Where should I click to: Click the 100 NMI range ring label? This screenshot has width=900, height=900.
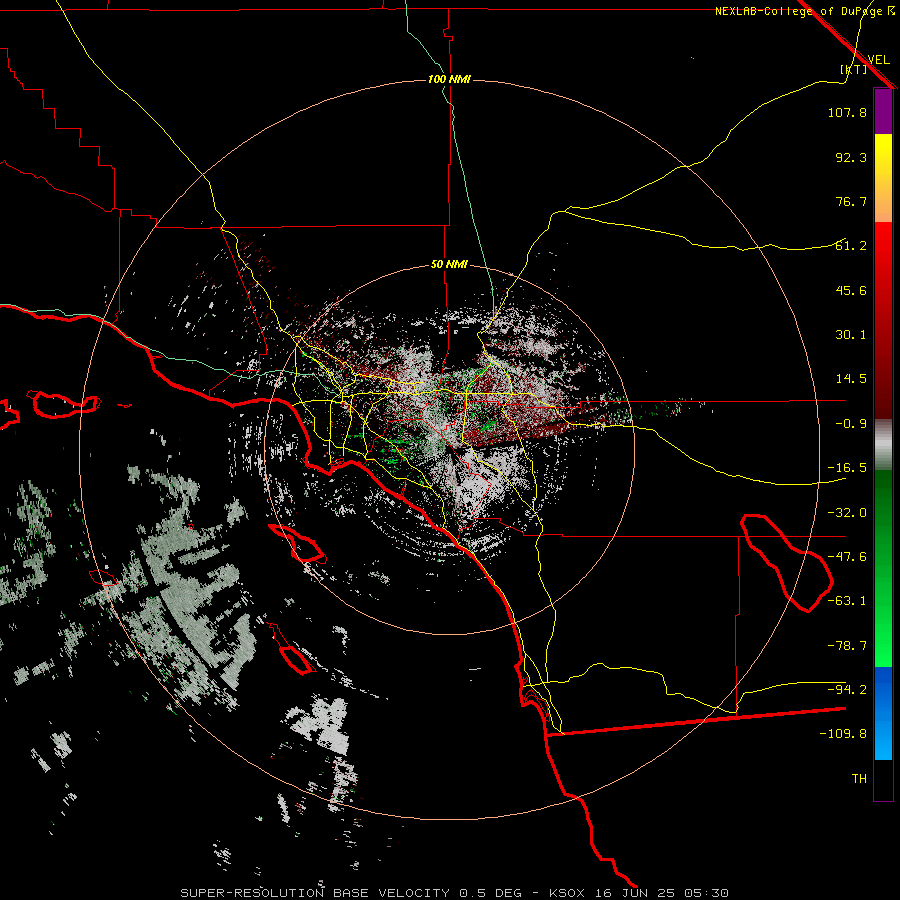[449, 79]
